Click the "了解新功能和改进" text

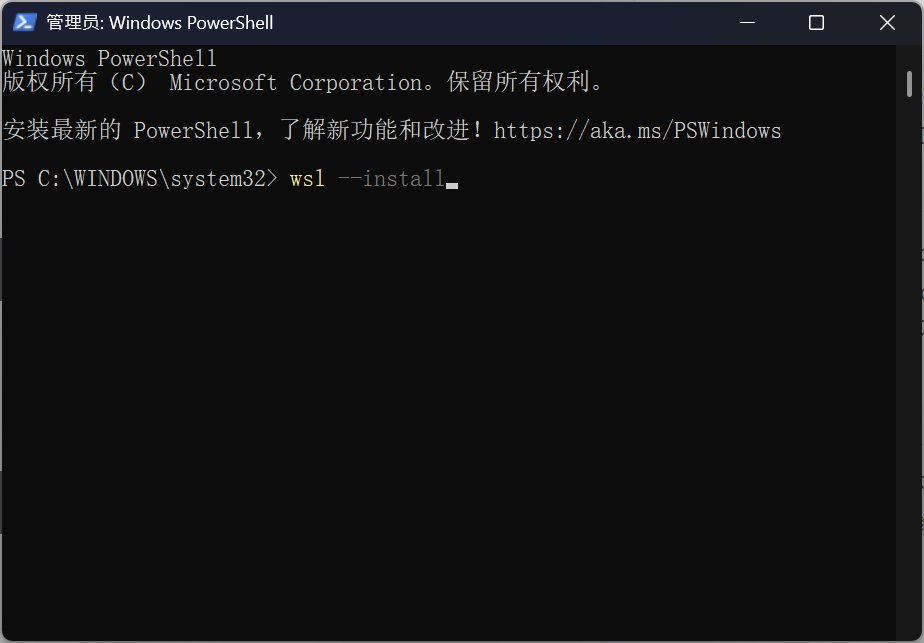click(x=374, y=131)
